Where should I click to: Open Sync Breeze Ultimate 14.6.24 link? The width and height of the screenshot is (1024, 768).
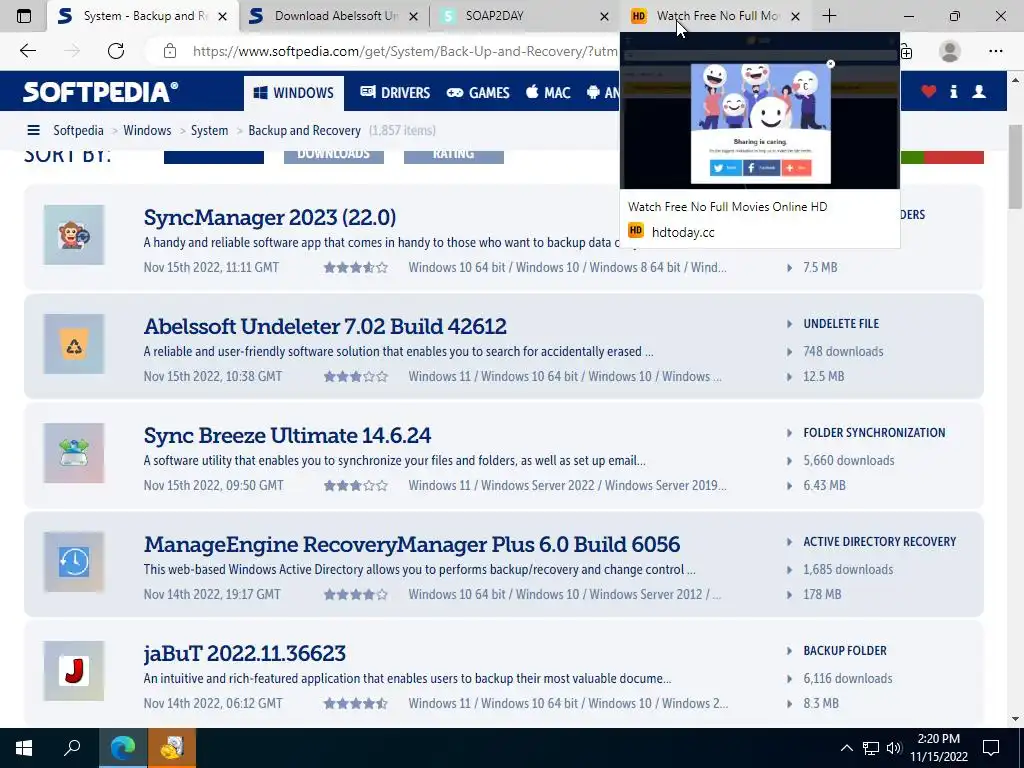pyautogui.click(x=287, y=436)
